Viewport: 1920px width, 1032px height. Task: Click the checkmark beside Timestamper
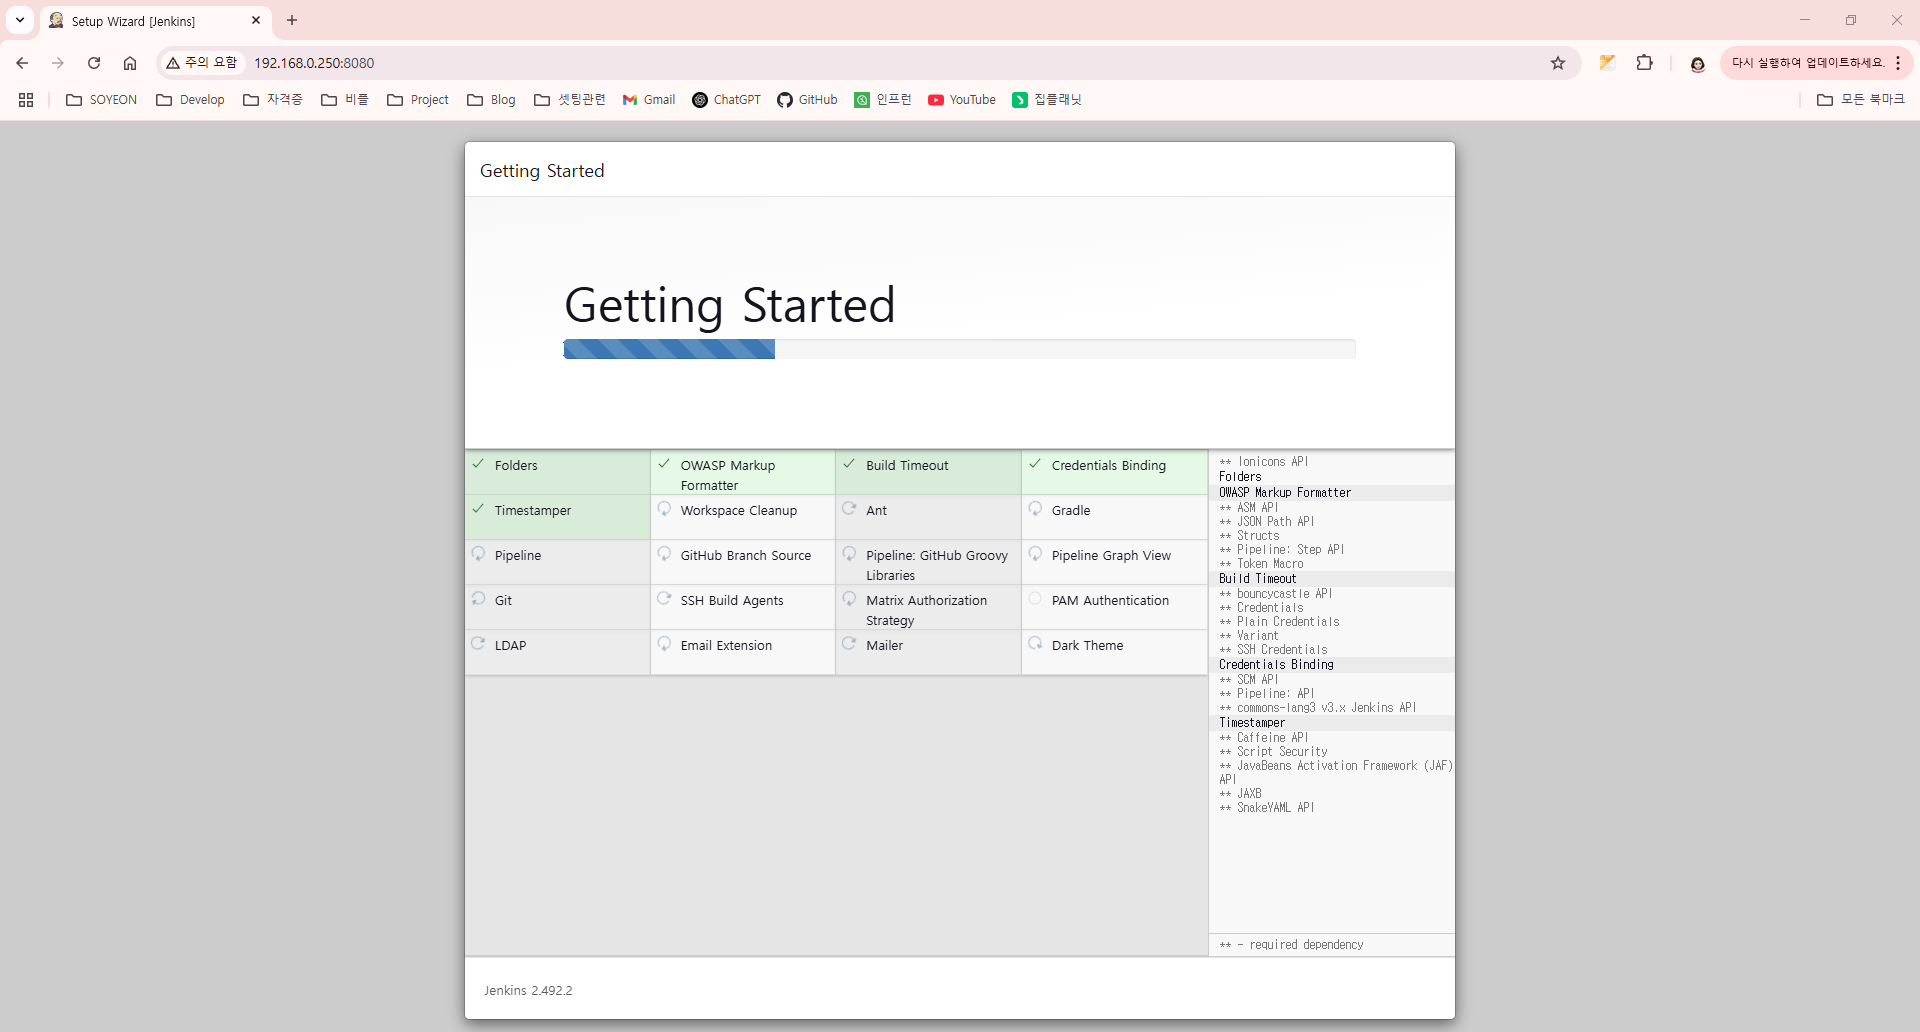tap(478, 509)
